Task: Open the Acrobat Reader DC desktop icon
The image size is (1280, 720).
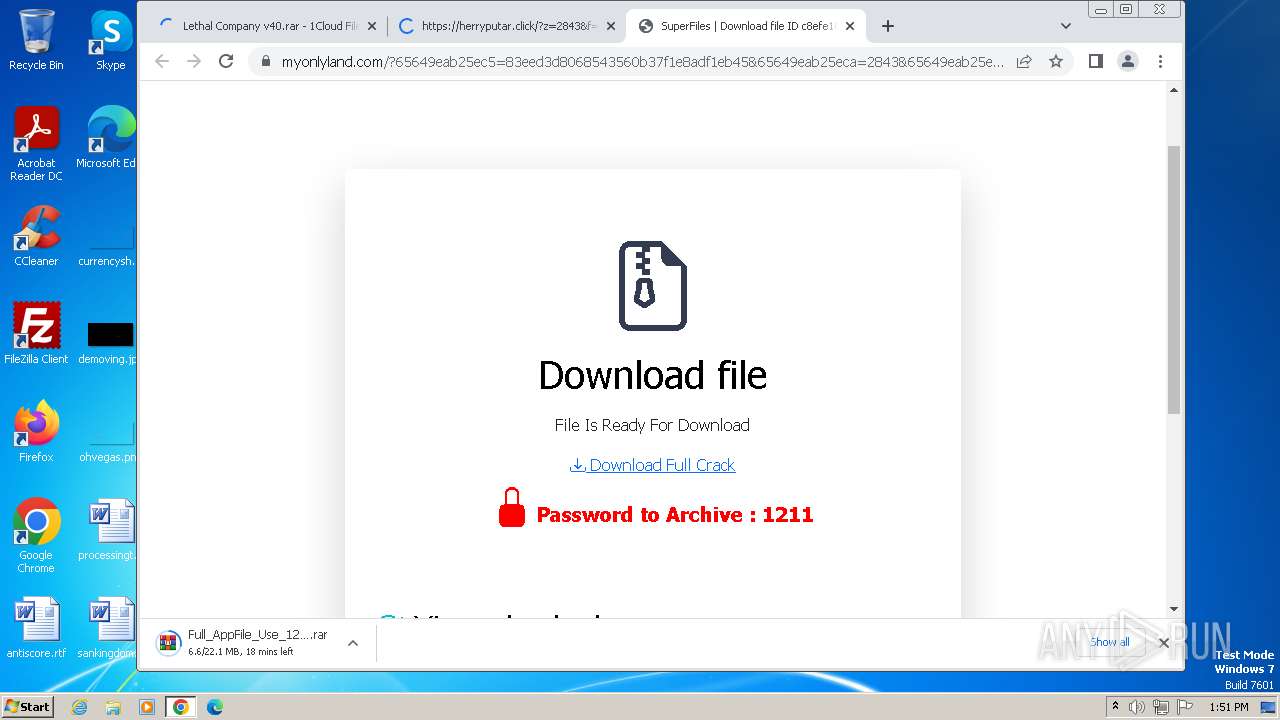Action: 36,144
